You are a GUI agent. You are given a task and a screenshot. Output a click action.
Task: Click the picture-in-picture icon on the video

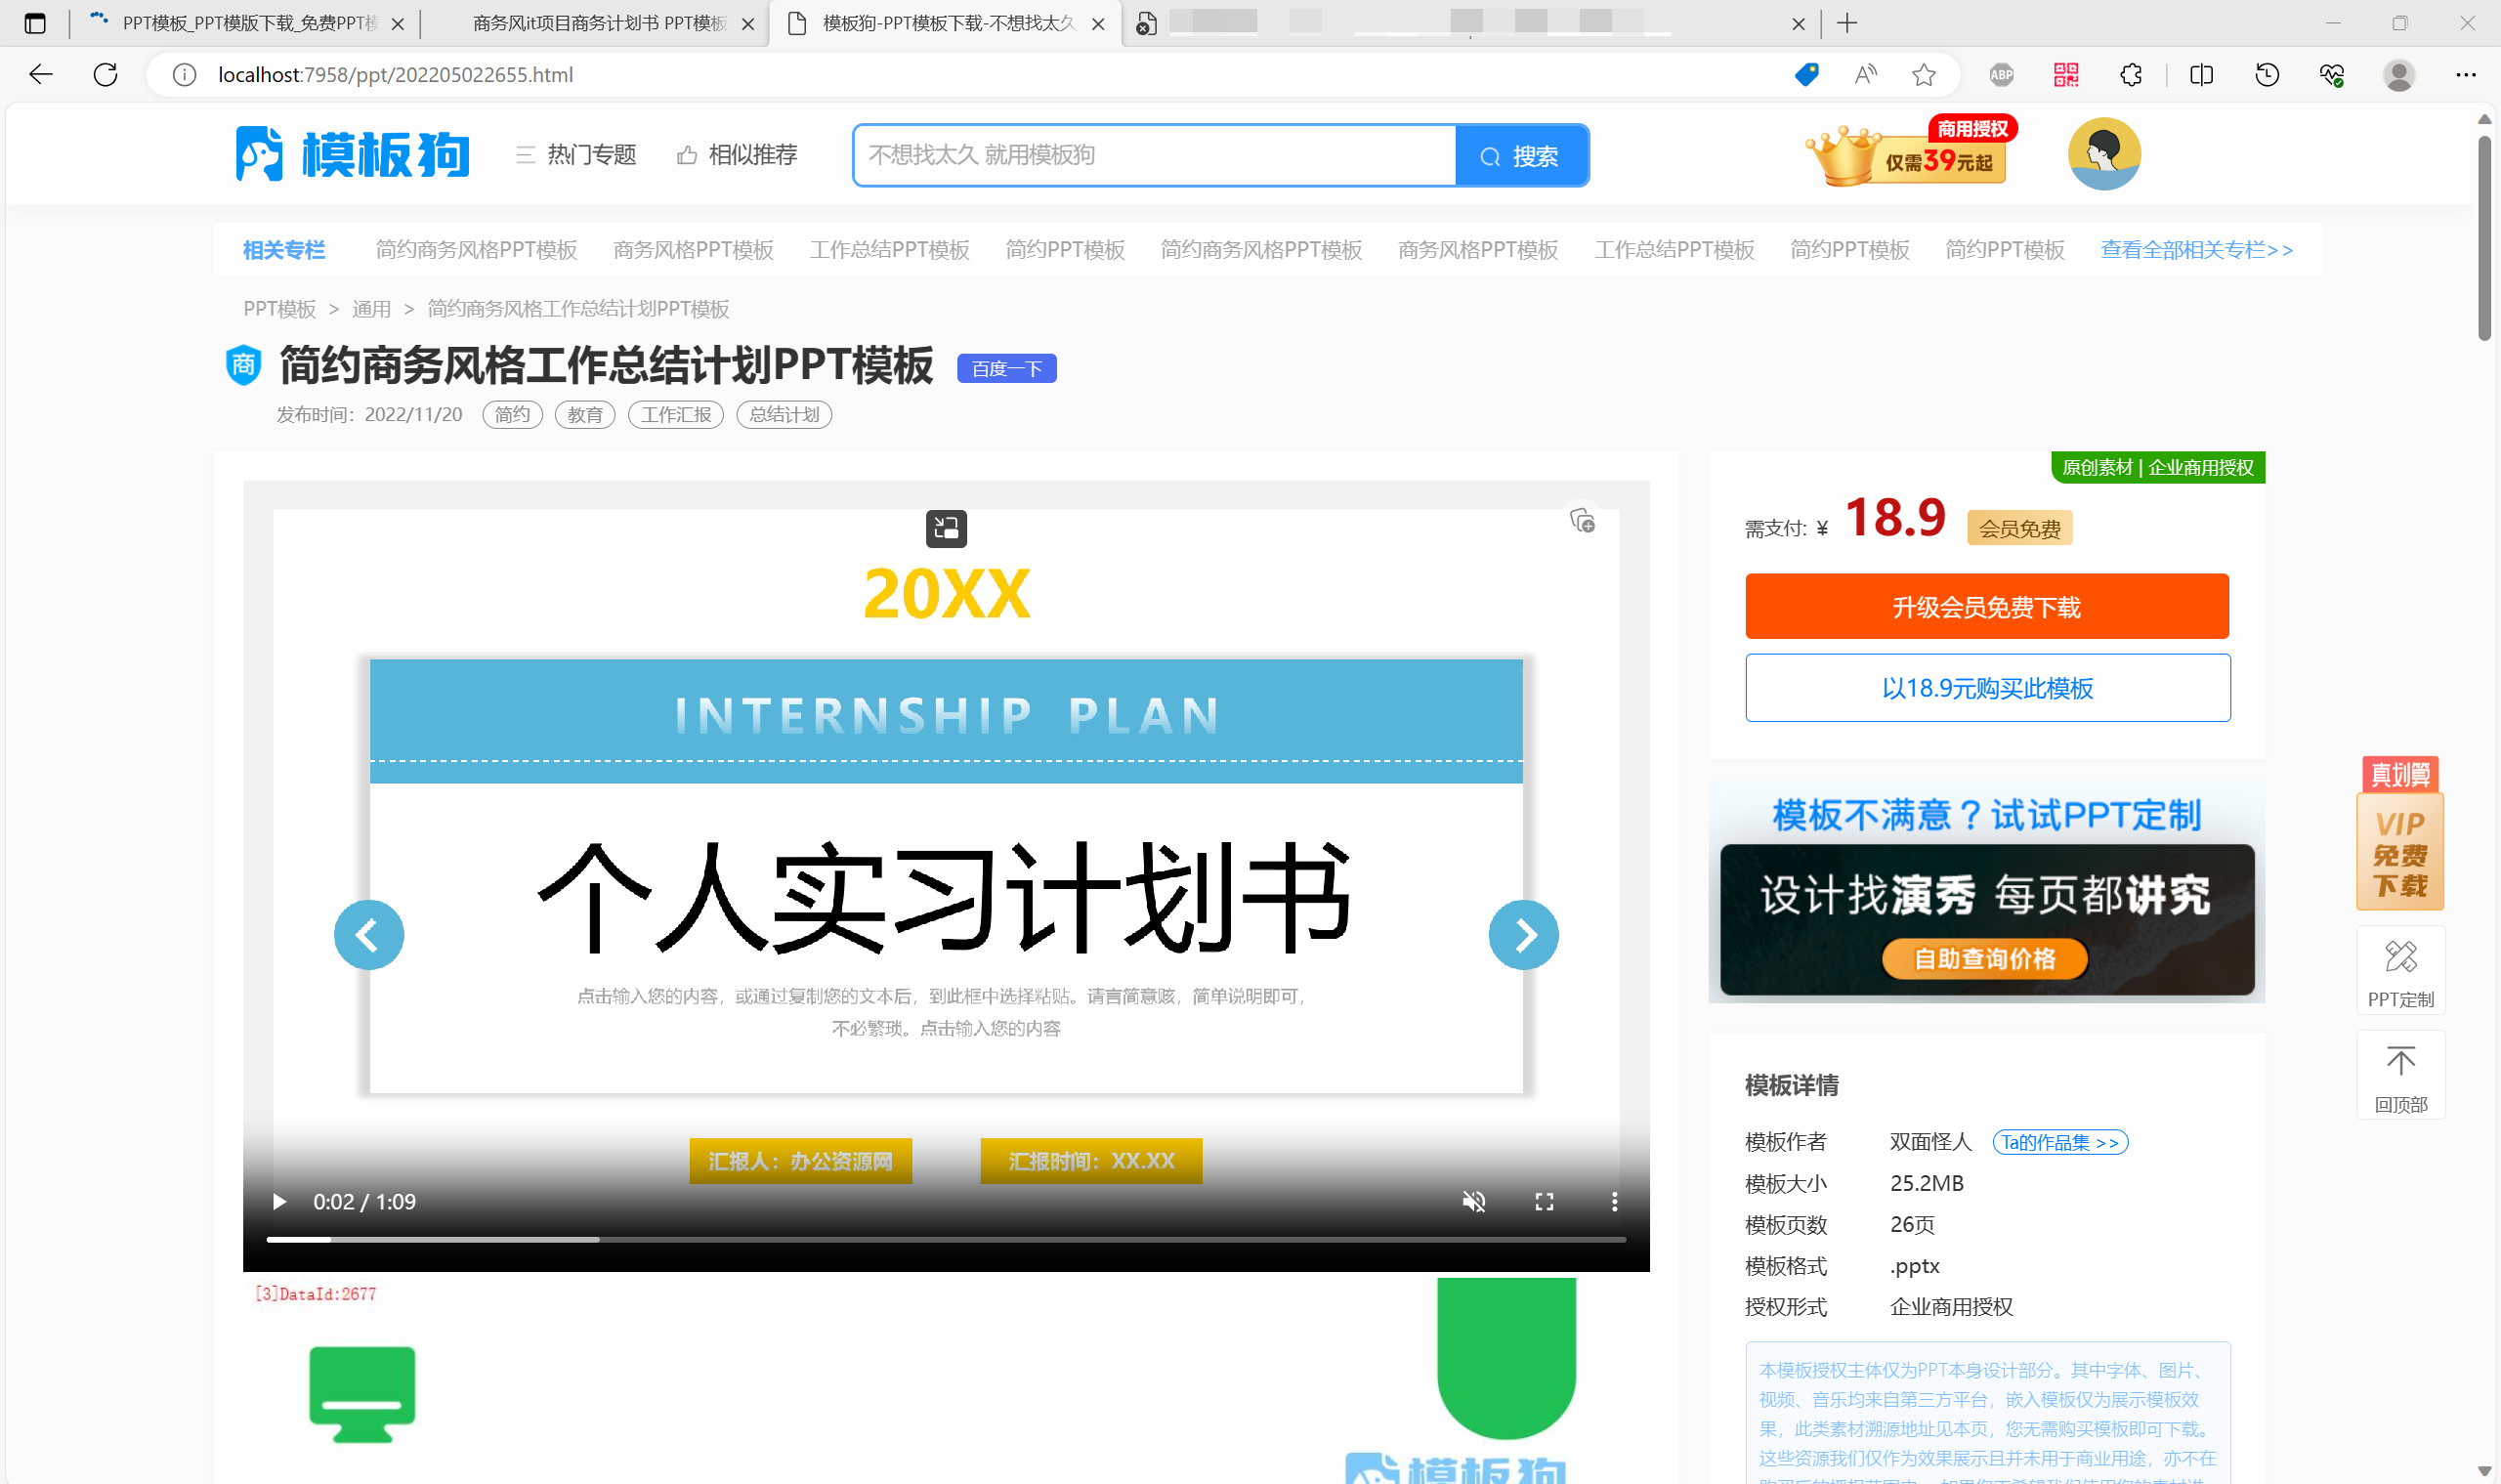[x=945, y=527]
